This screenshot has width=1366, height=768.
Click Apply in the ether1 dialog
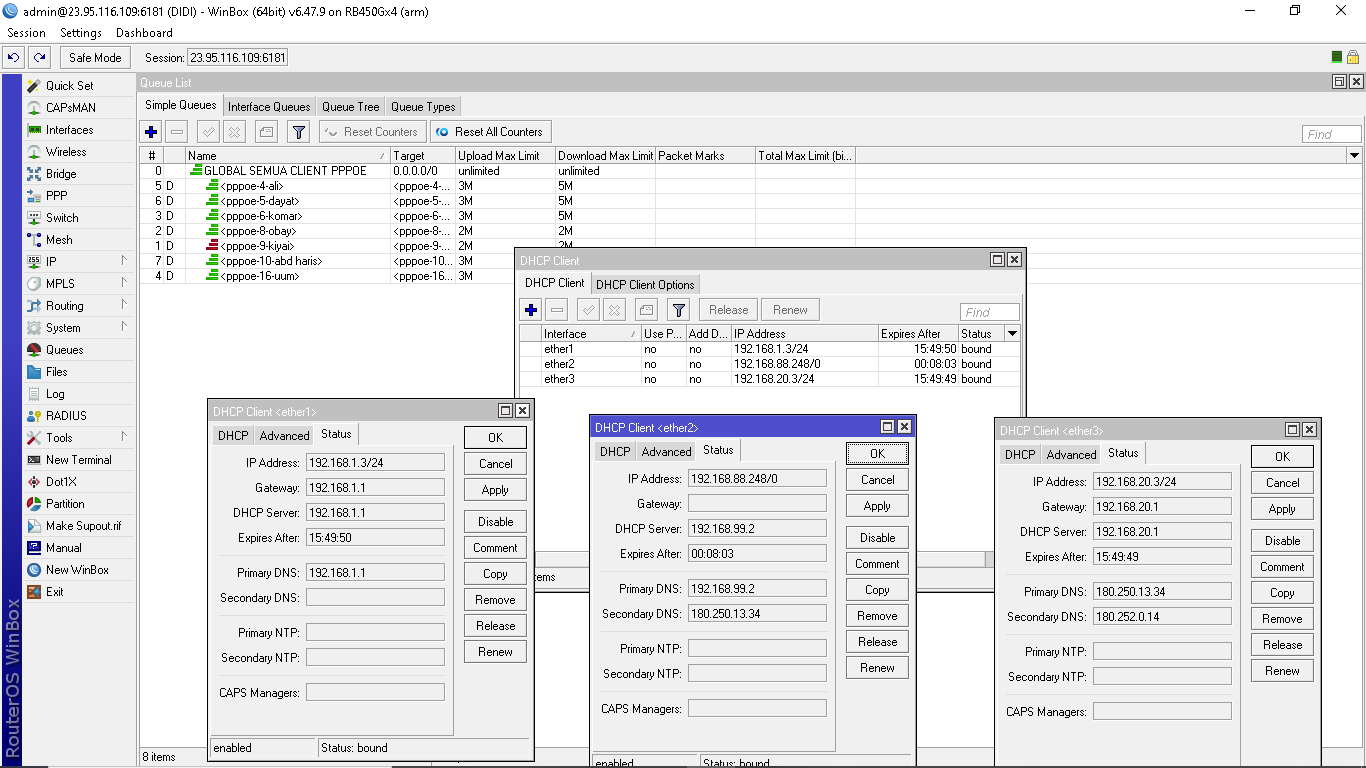pos(495,490)
